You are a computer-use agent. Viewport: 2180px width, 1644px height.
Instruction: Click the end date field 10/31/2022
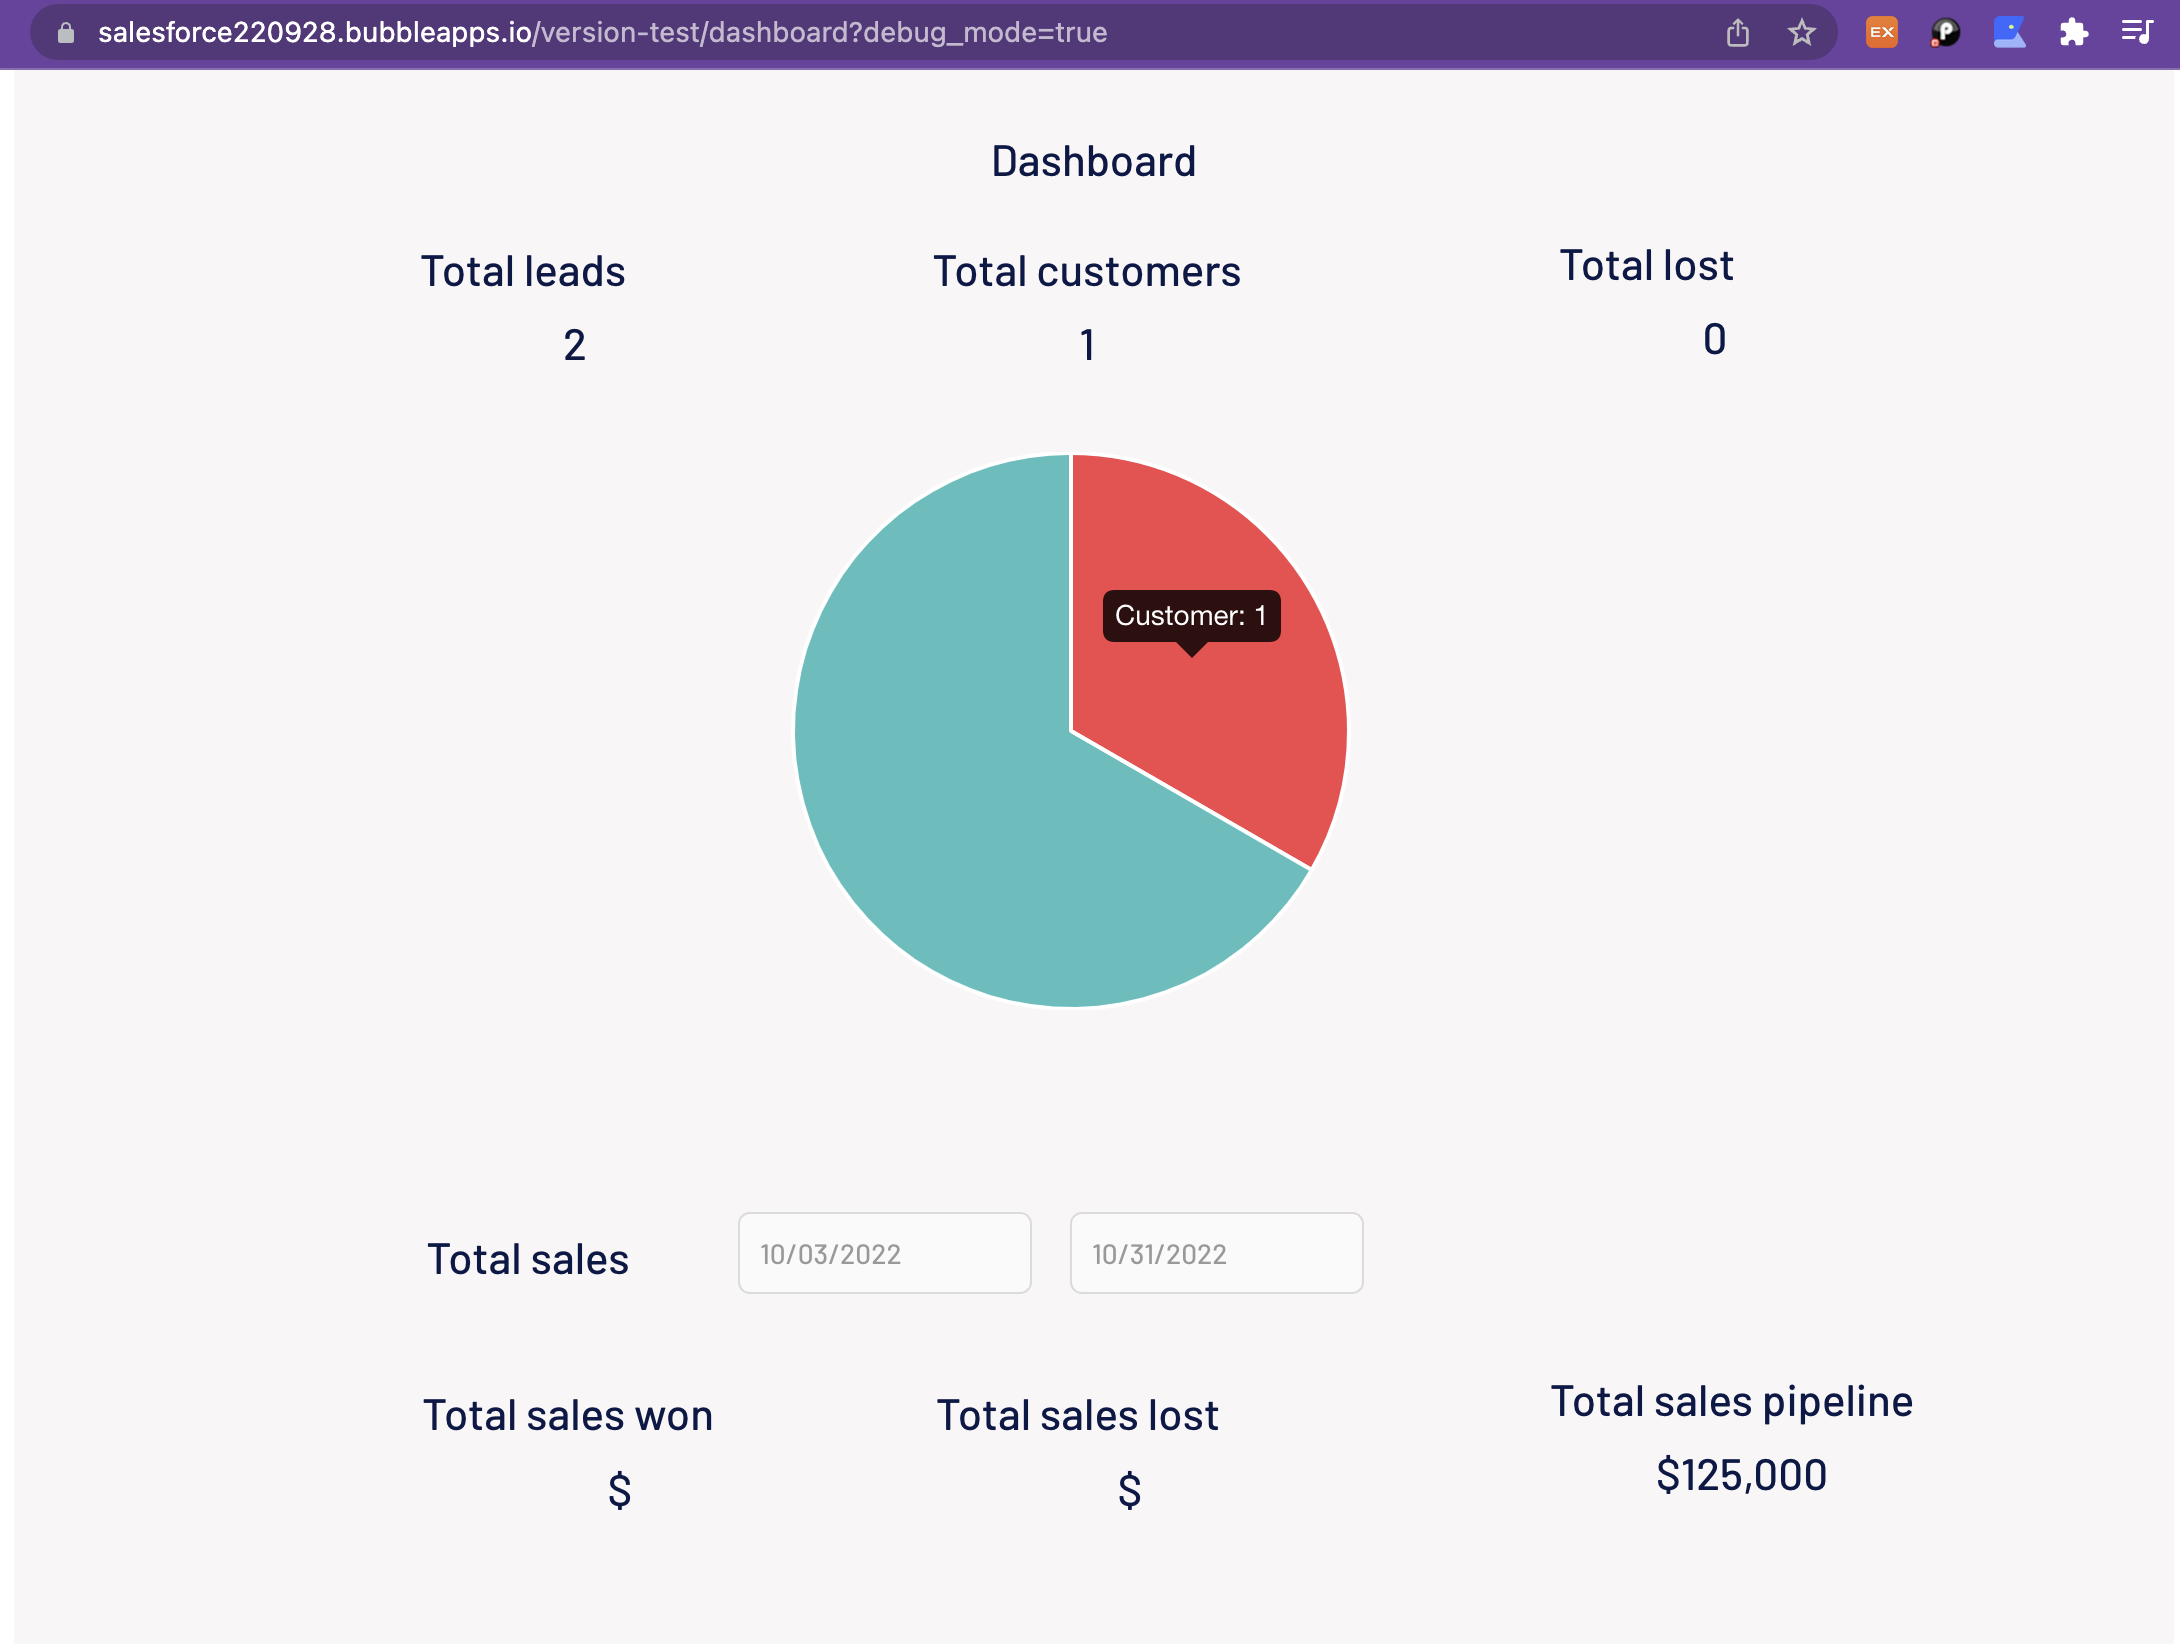coord(1216,1253)
